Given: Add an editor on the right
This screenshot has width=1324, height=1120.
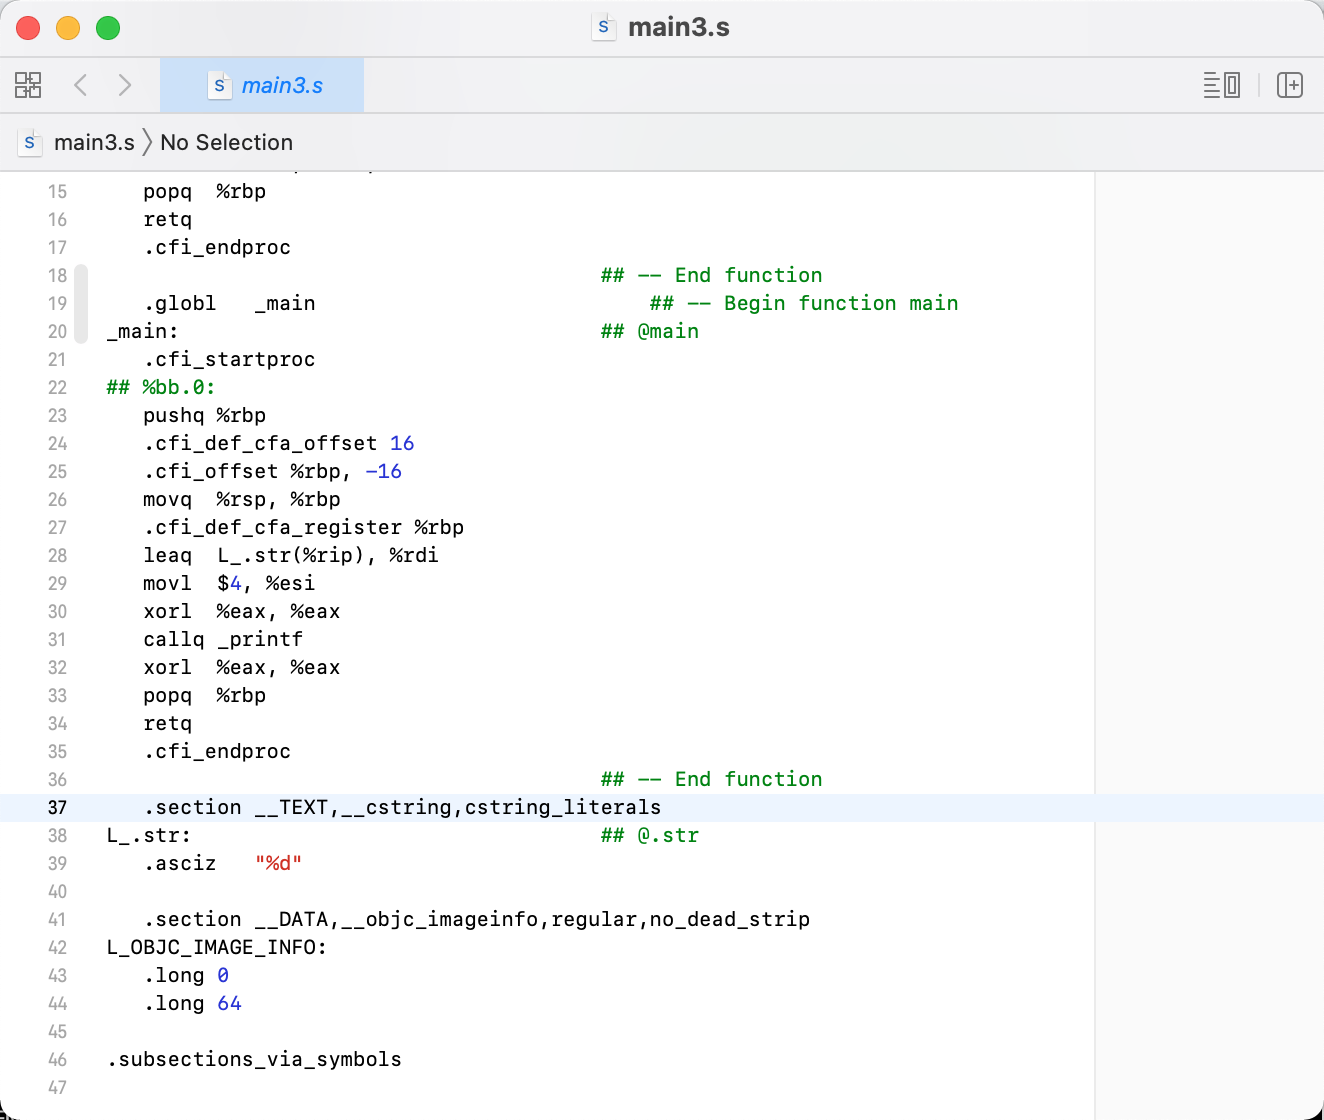Looking at the screenshot, I should [1290, 85].
